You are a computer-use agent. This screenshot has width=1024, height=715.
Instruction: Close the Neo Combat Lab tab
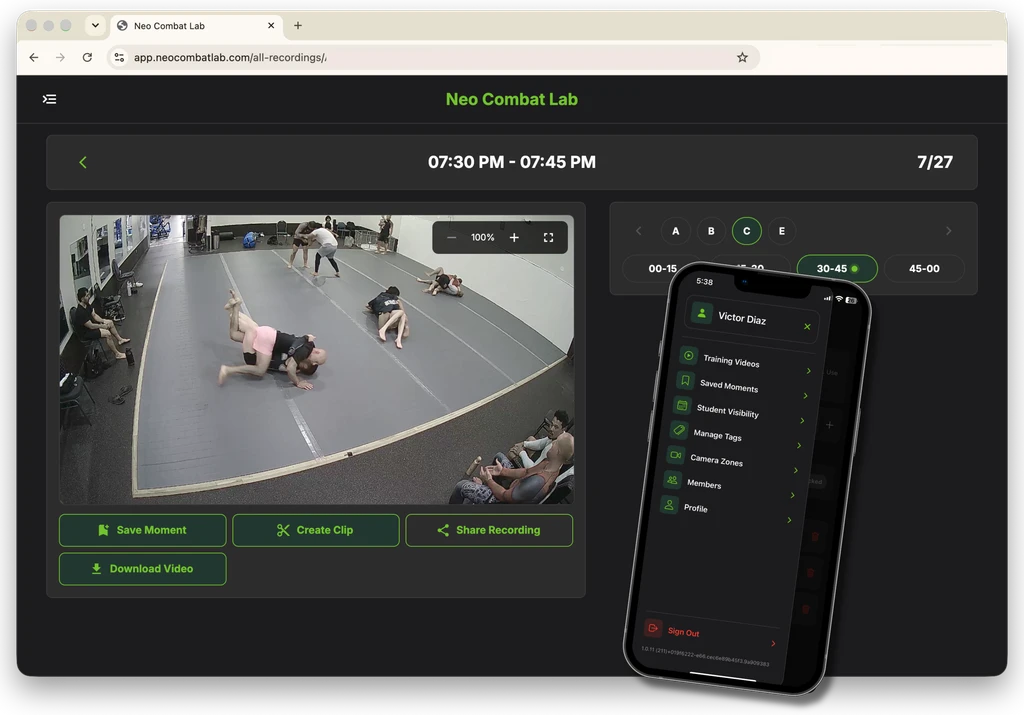pyautogui.click(x=271, y=25)
